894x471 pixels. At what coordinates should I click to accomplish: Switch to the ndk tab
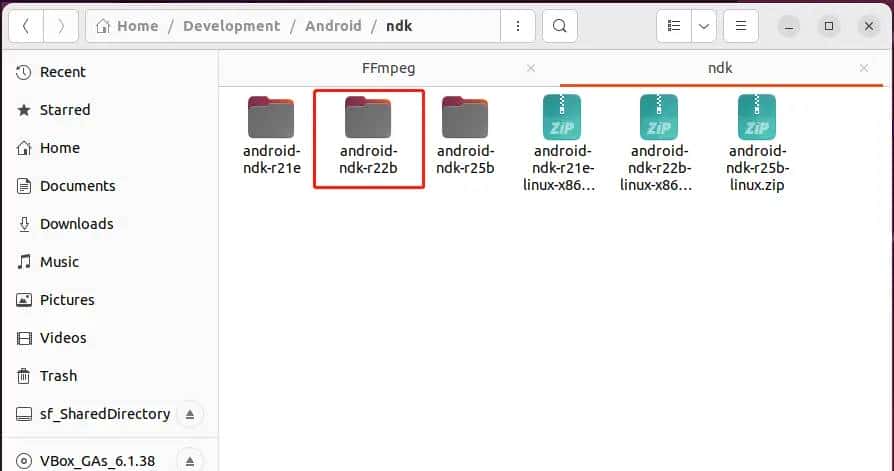[x=720, y=68]
